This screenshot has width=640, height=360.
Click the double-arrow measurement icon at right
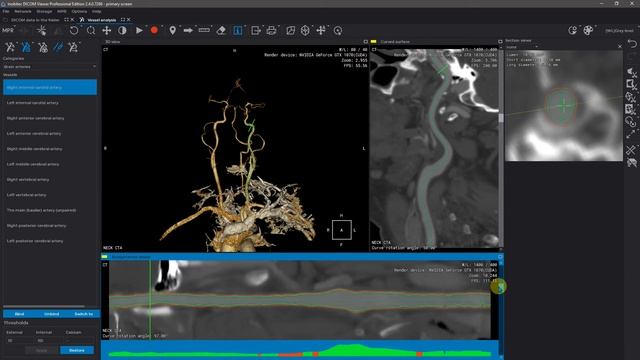(x=631, y=134)
